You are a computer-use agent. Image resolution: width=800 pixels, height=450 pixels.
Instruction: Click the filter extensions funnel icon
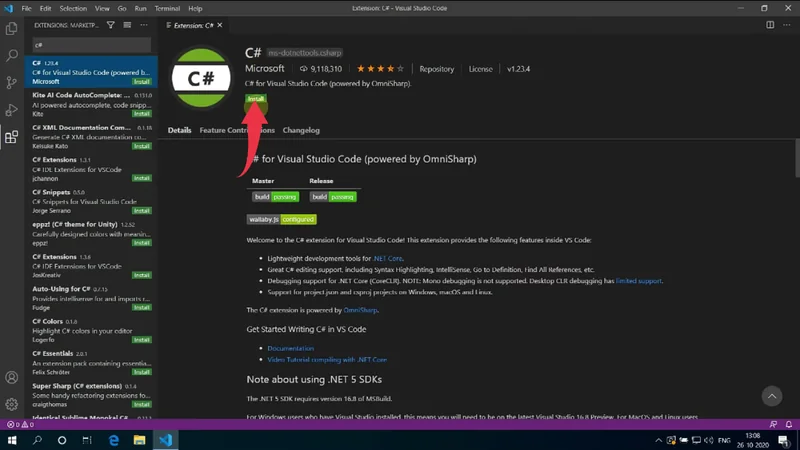111,25
